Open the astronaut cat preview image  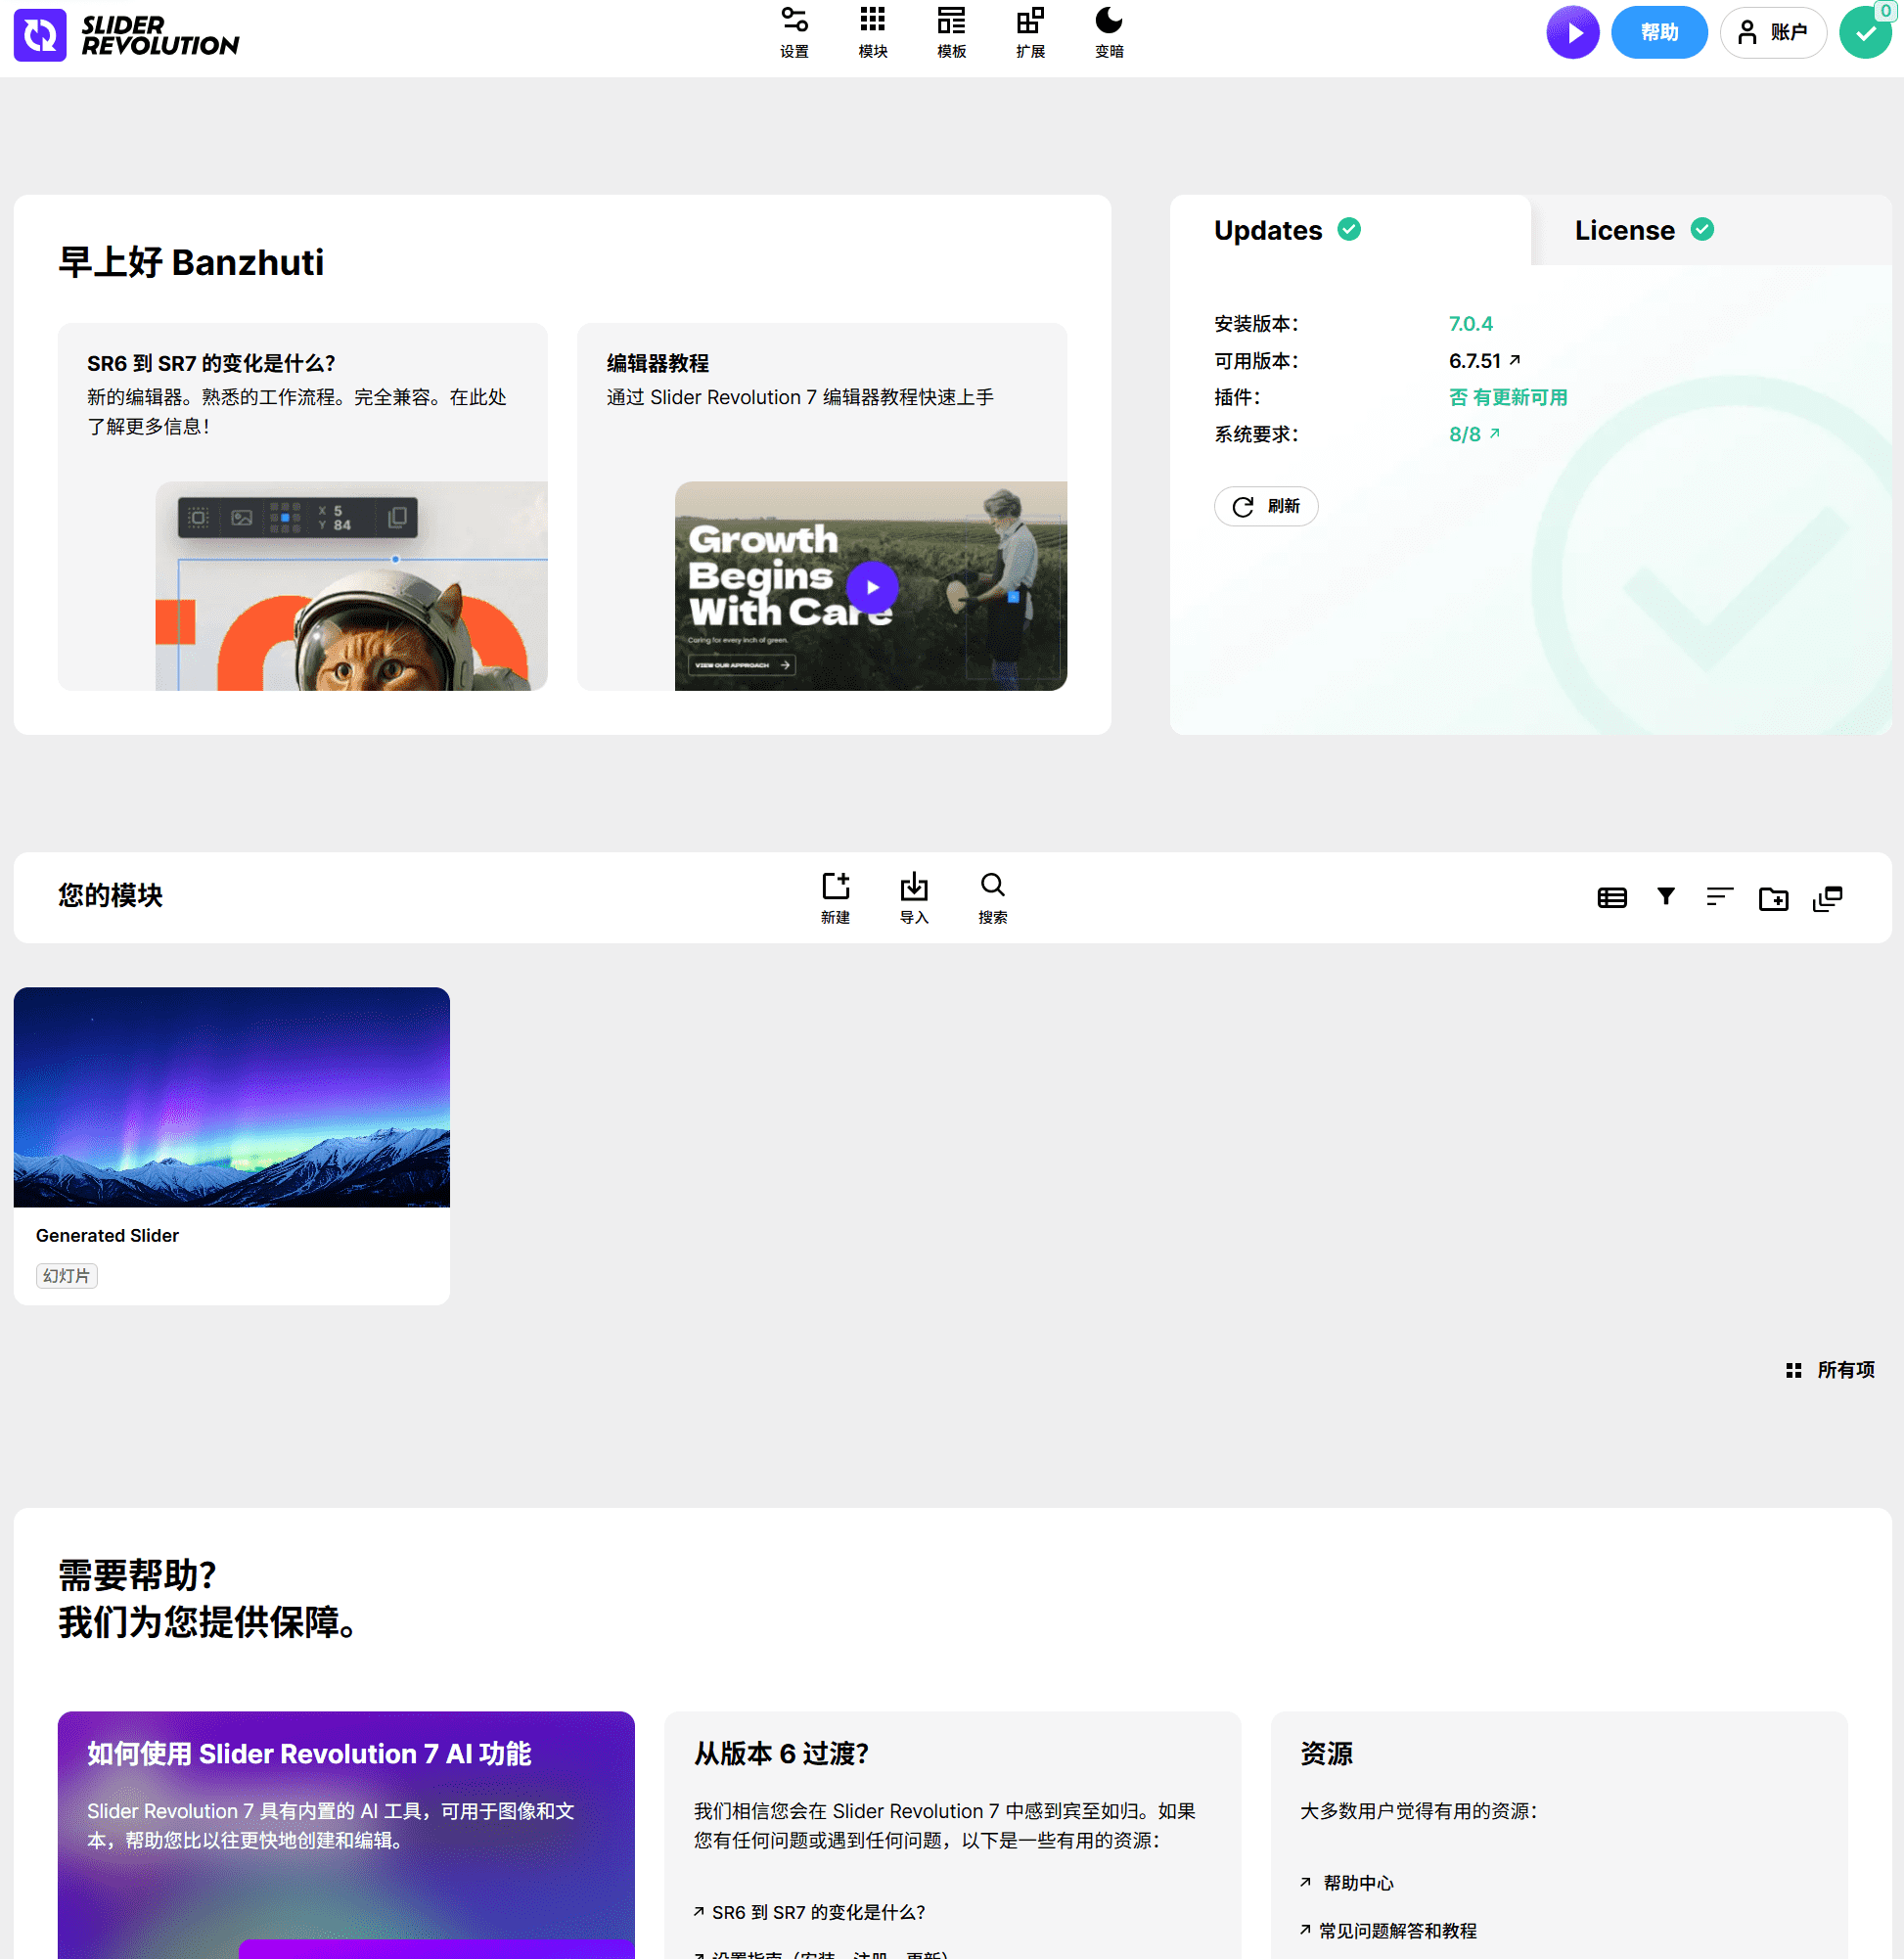pos(352,587)
